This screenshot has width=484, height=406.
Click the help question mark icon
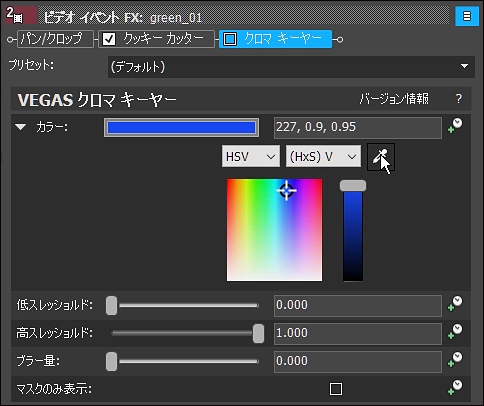459,99
